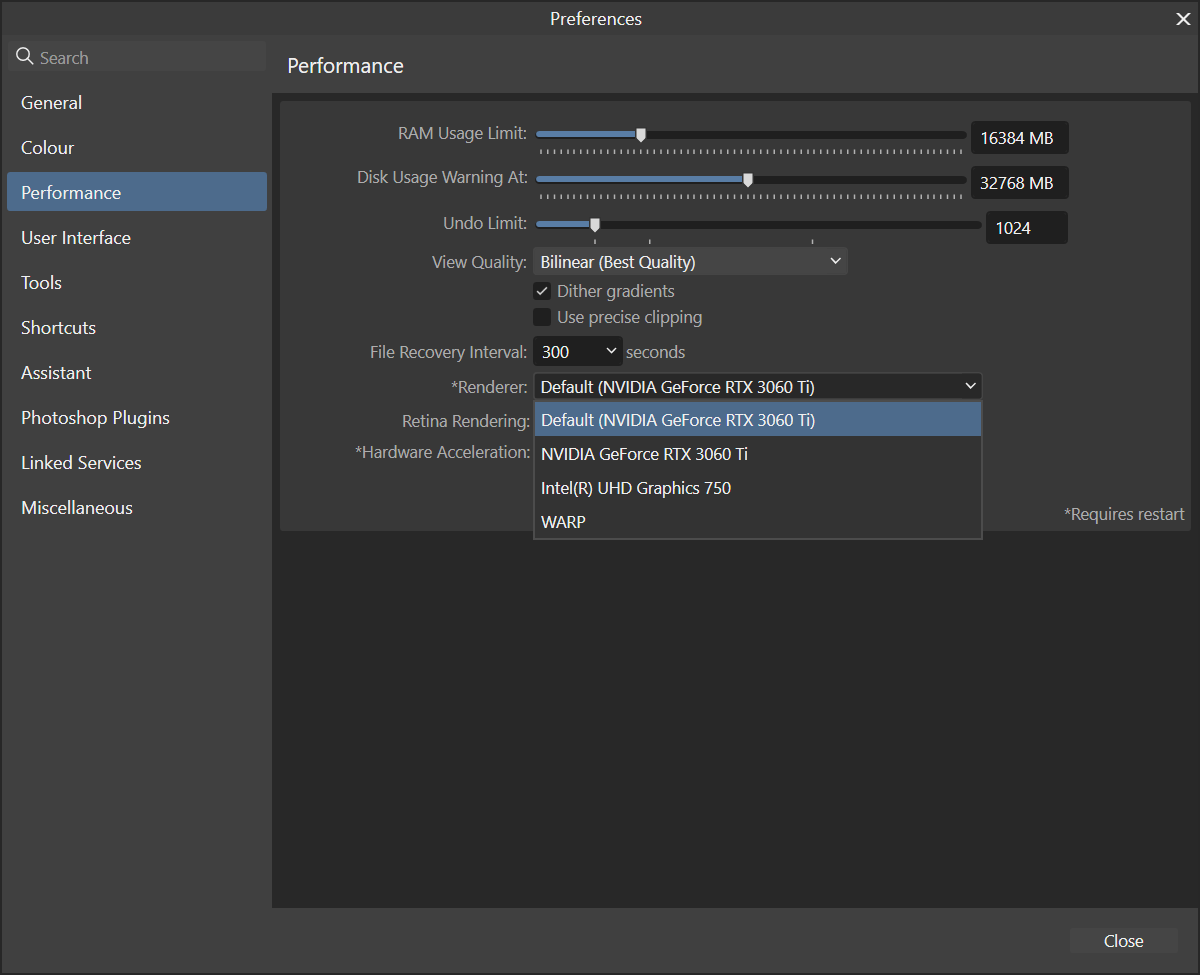The width and height of the screenshot is (1200, 975).
Task: Click the Close button
Action: [1123, 941]
